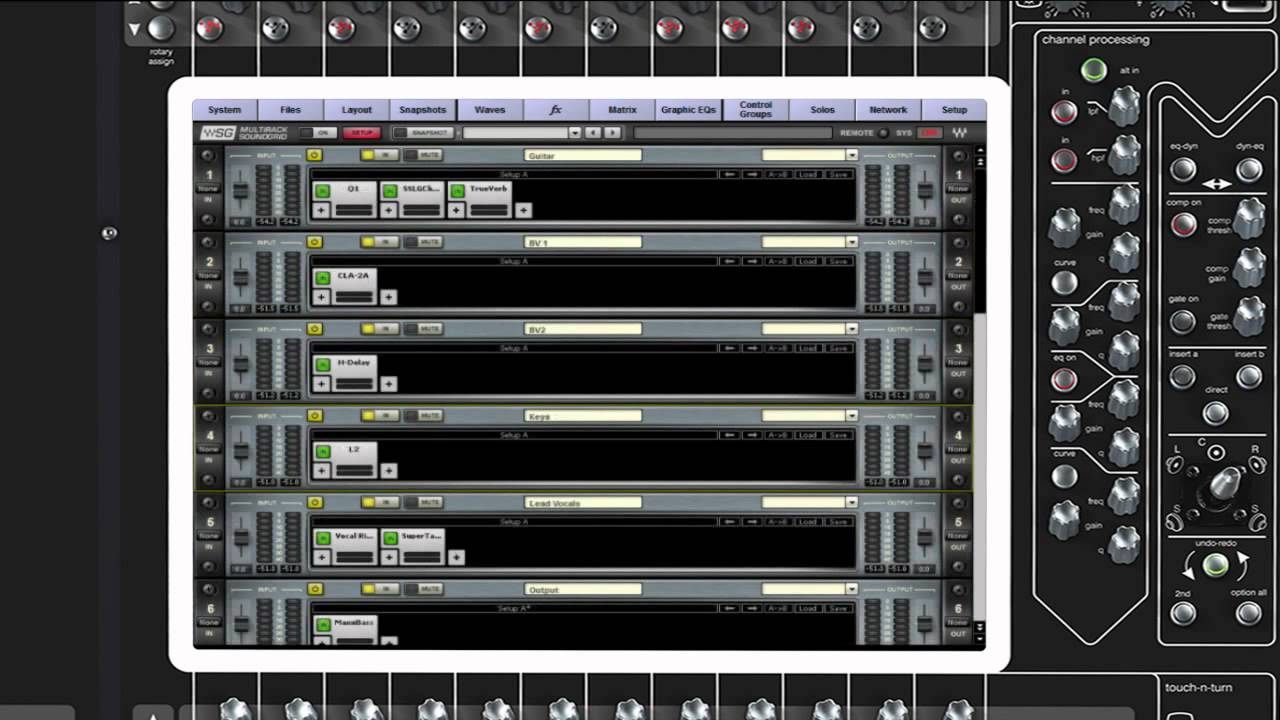Toggle power on Keys rack
This screenshot has width=1280, height=720.
coord(315,416)
